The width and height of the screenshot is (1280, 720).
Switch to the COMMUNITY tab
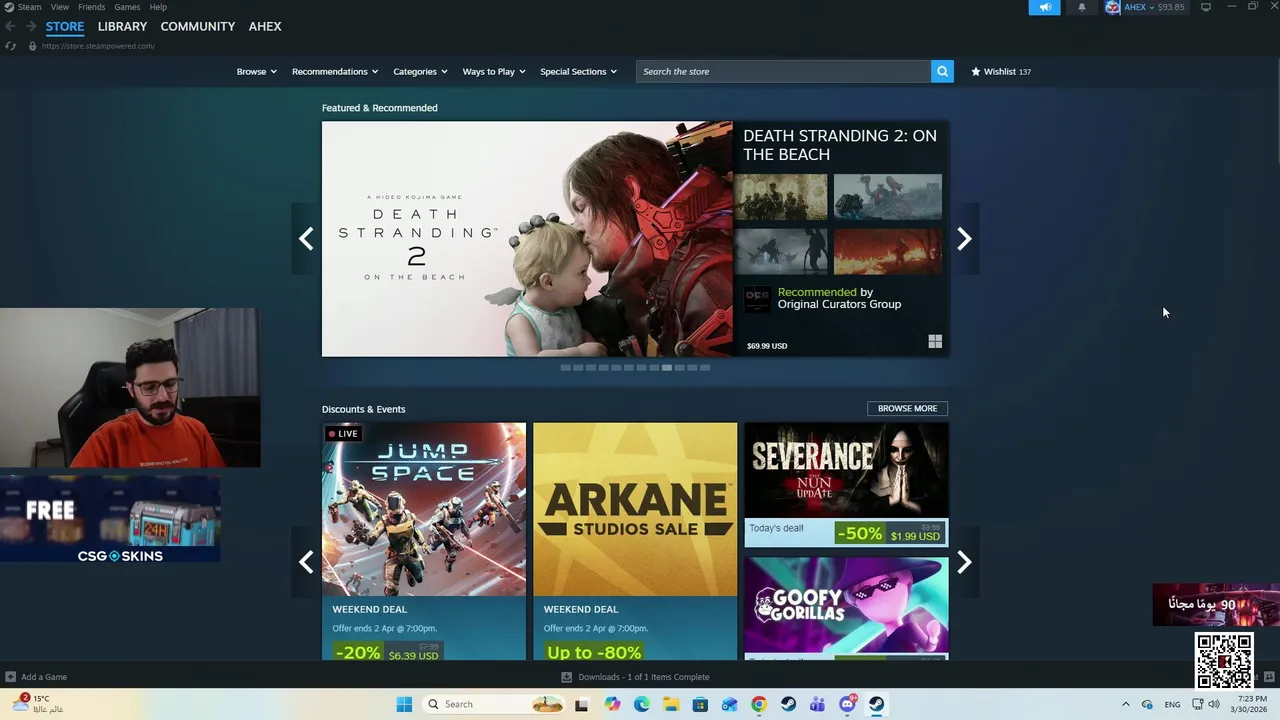click(x=198, y=27)
